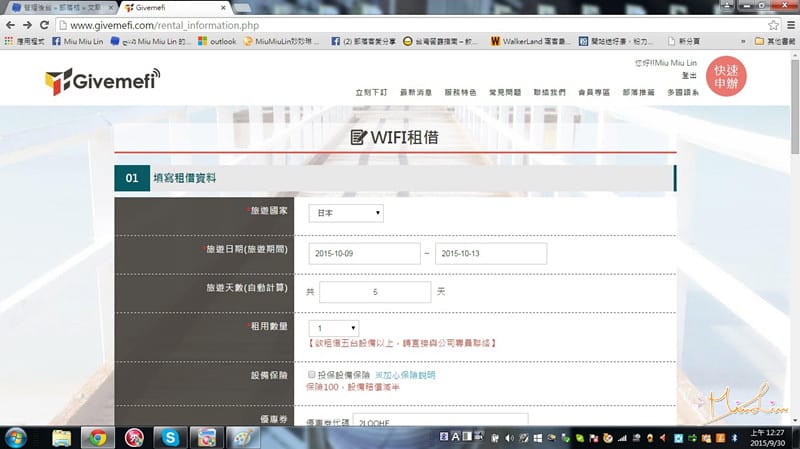
Task: Check the 投保設備保險 insurance checkbox
Action: (312, 373)
